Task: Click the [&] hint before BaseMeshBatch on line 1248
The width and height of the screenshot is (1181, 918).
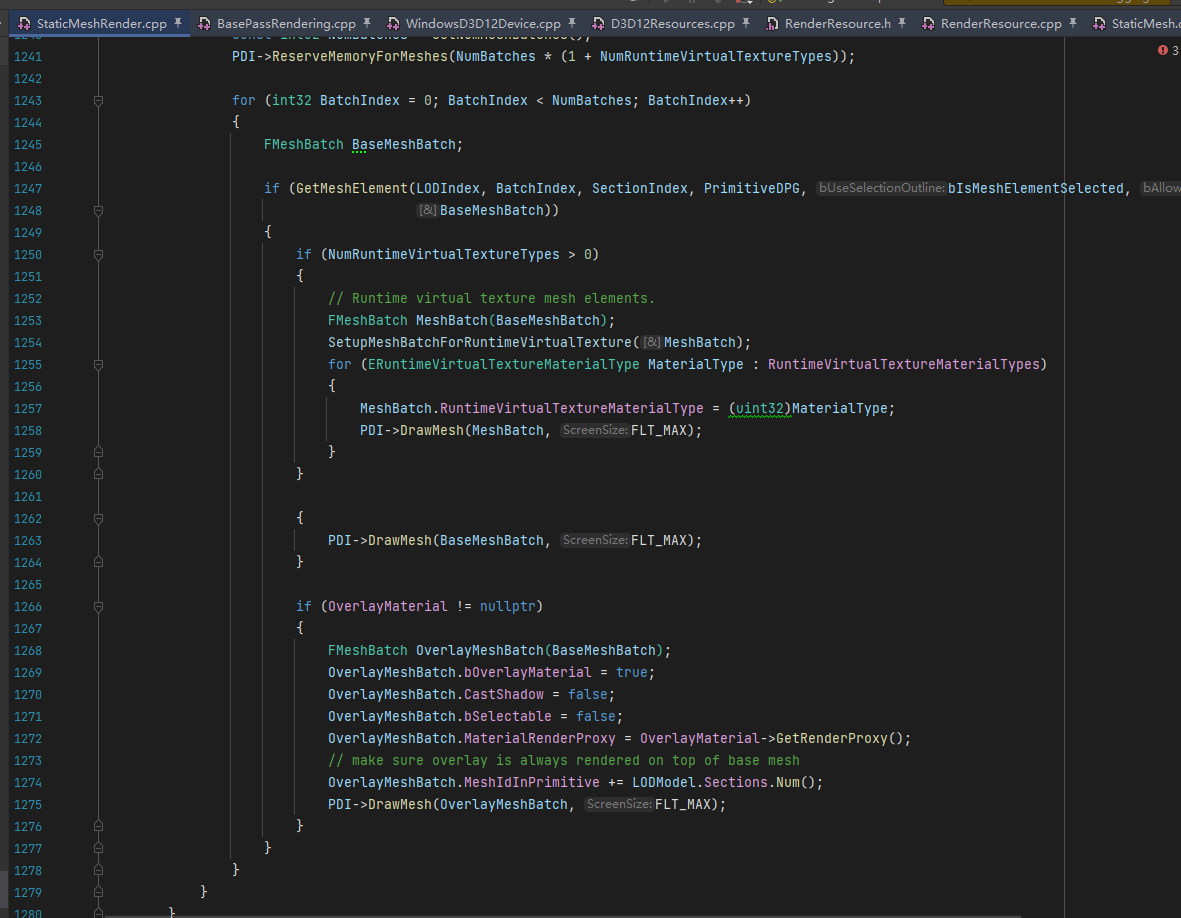Action: pyautogui.click(x=428, y=210)
